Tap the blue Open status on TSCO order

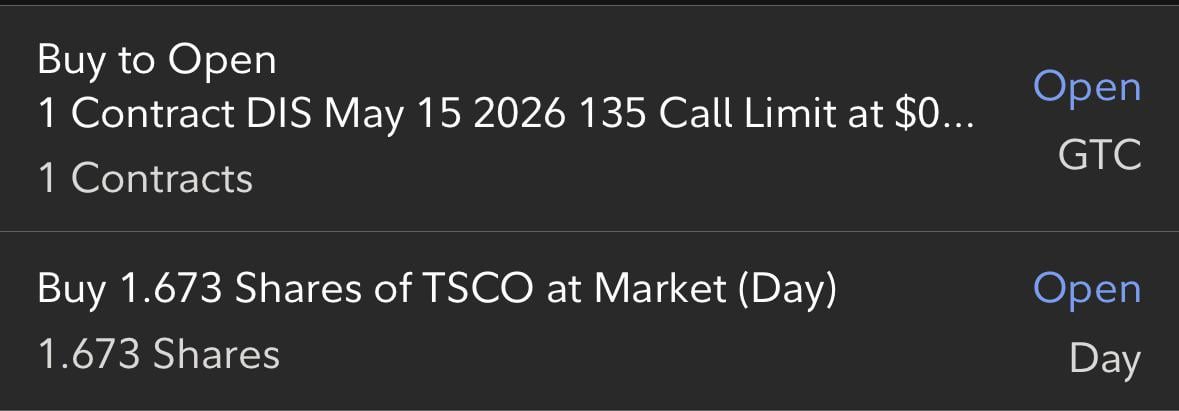pos(1087,289)
